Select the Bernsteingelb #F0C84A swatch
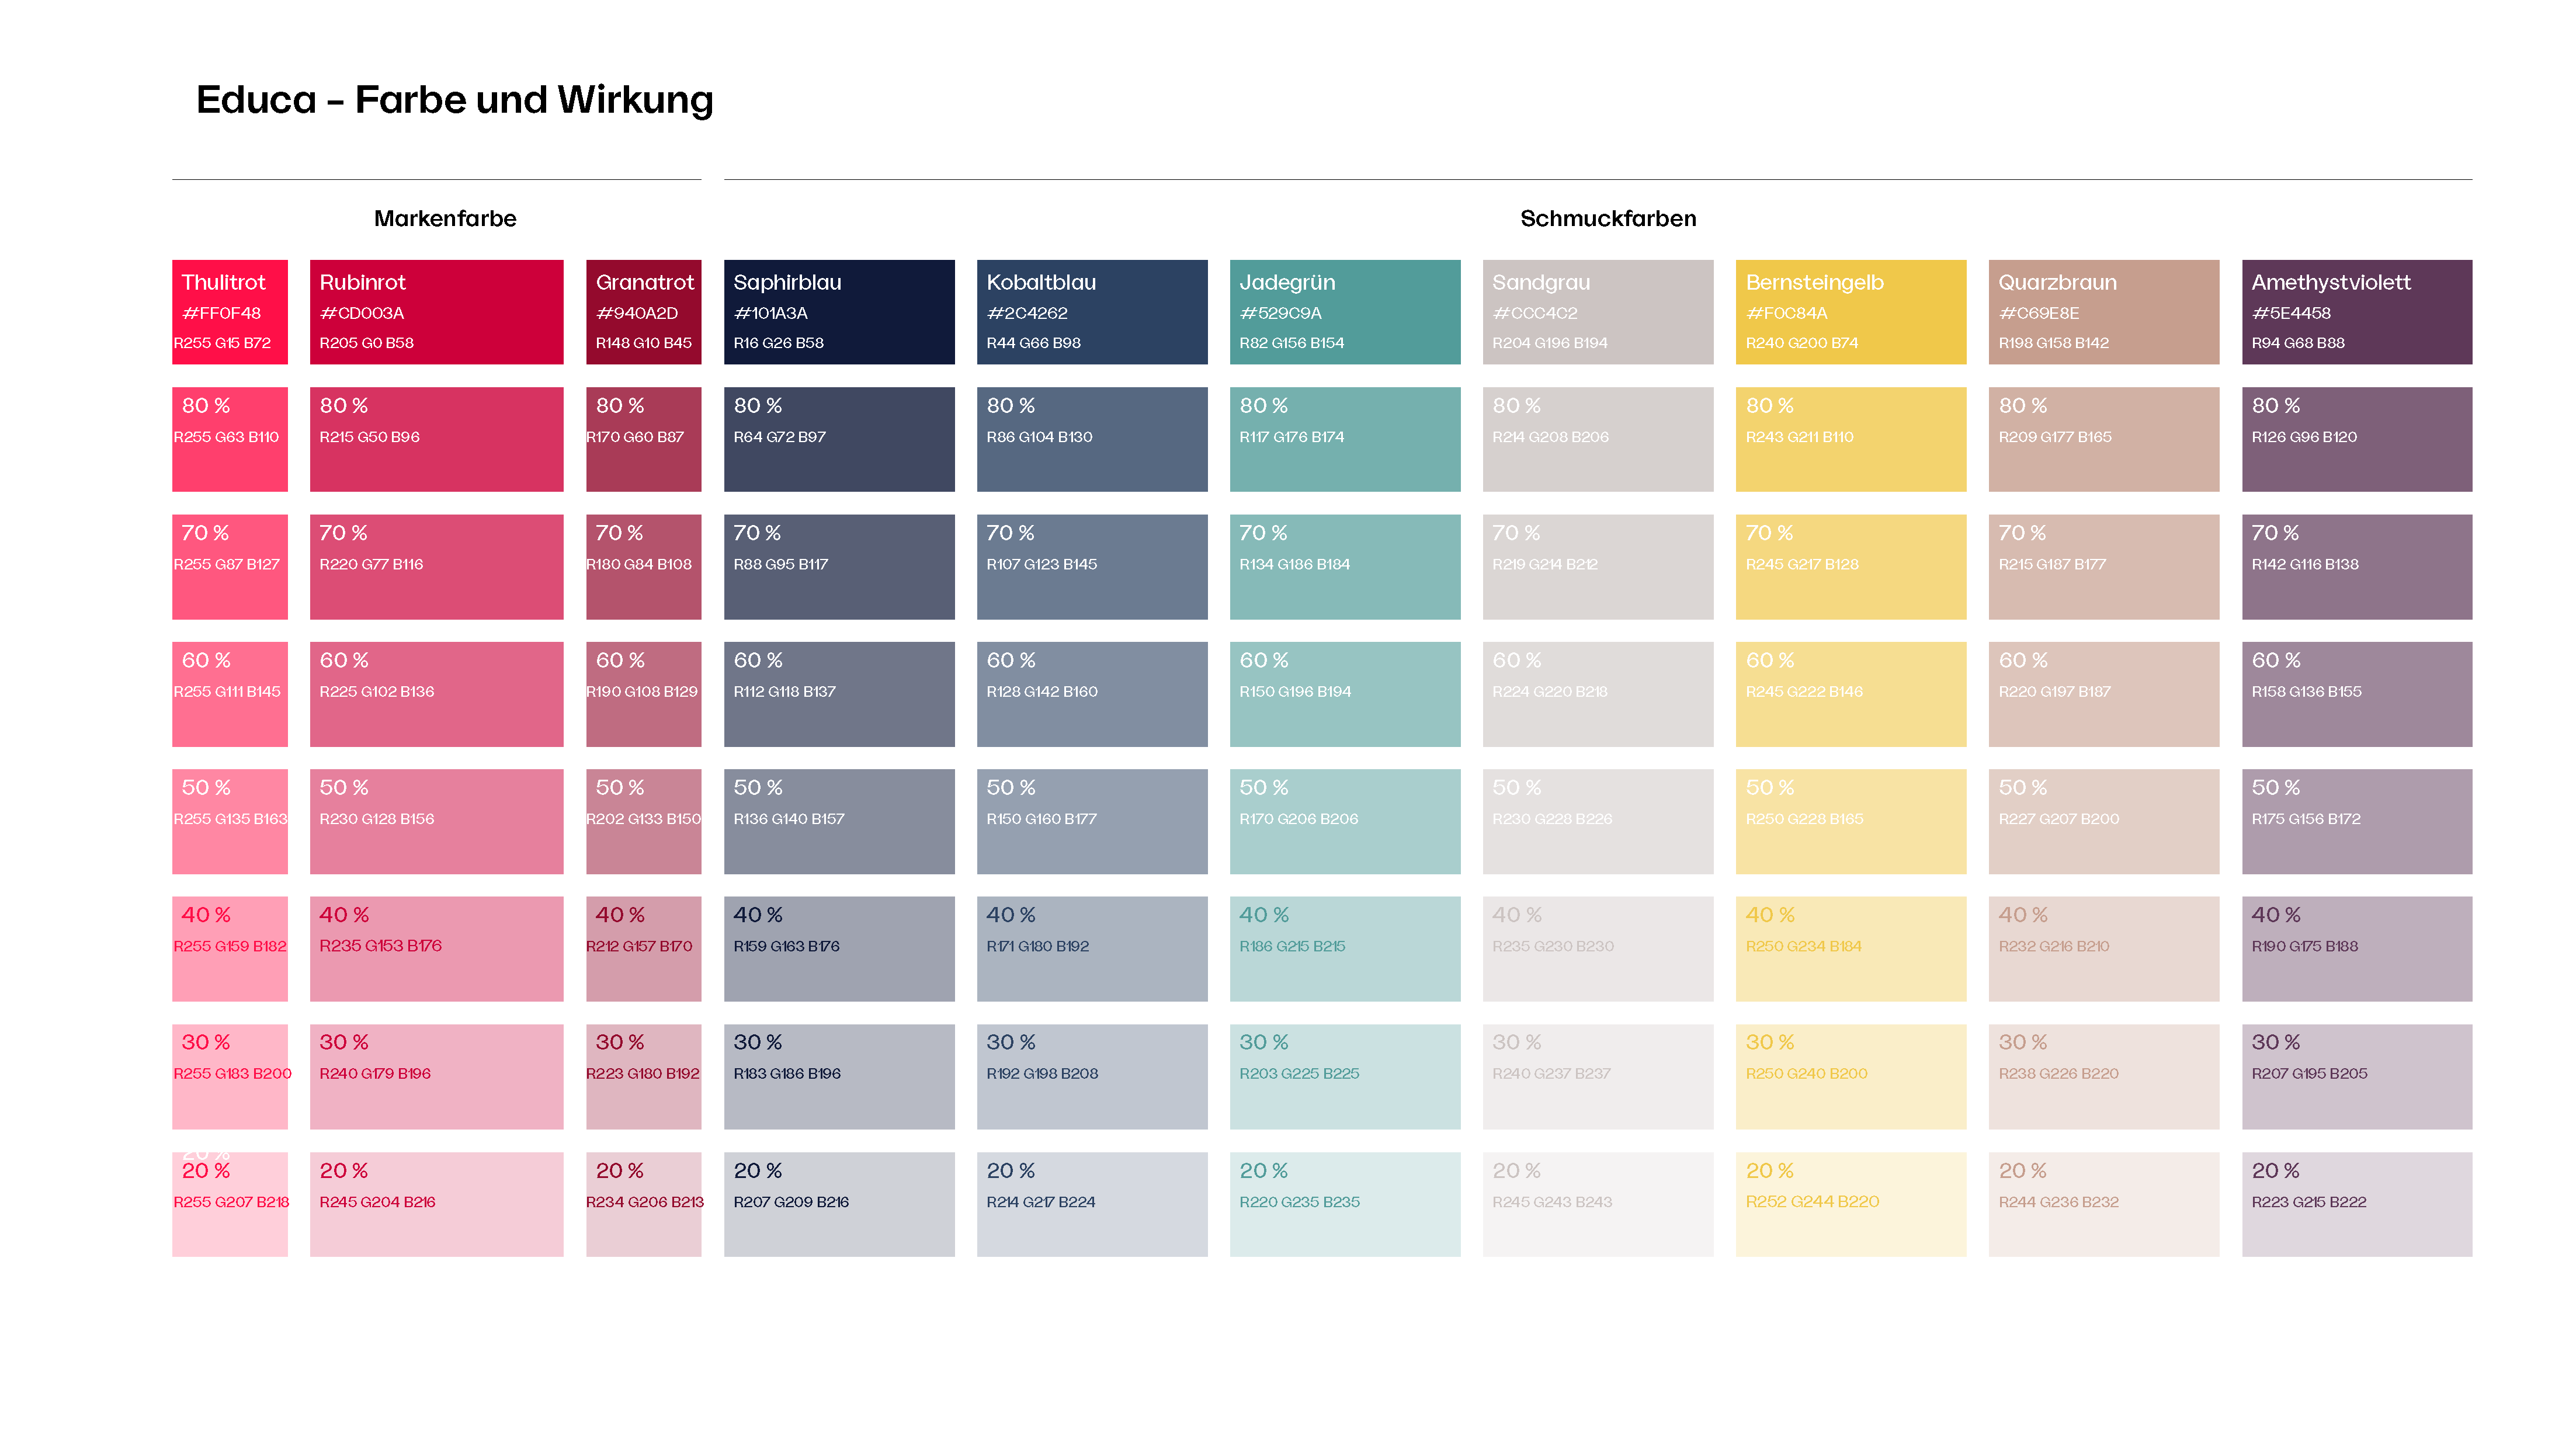 click(1850, 312)
